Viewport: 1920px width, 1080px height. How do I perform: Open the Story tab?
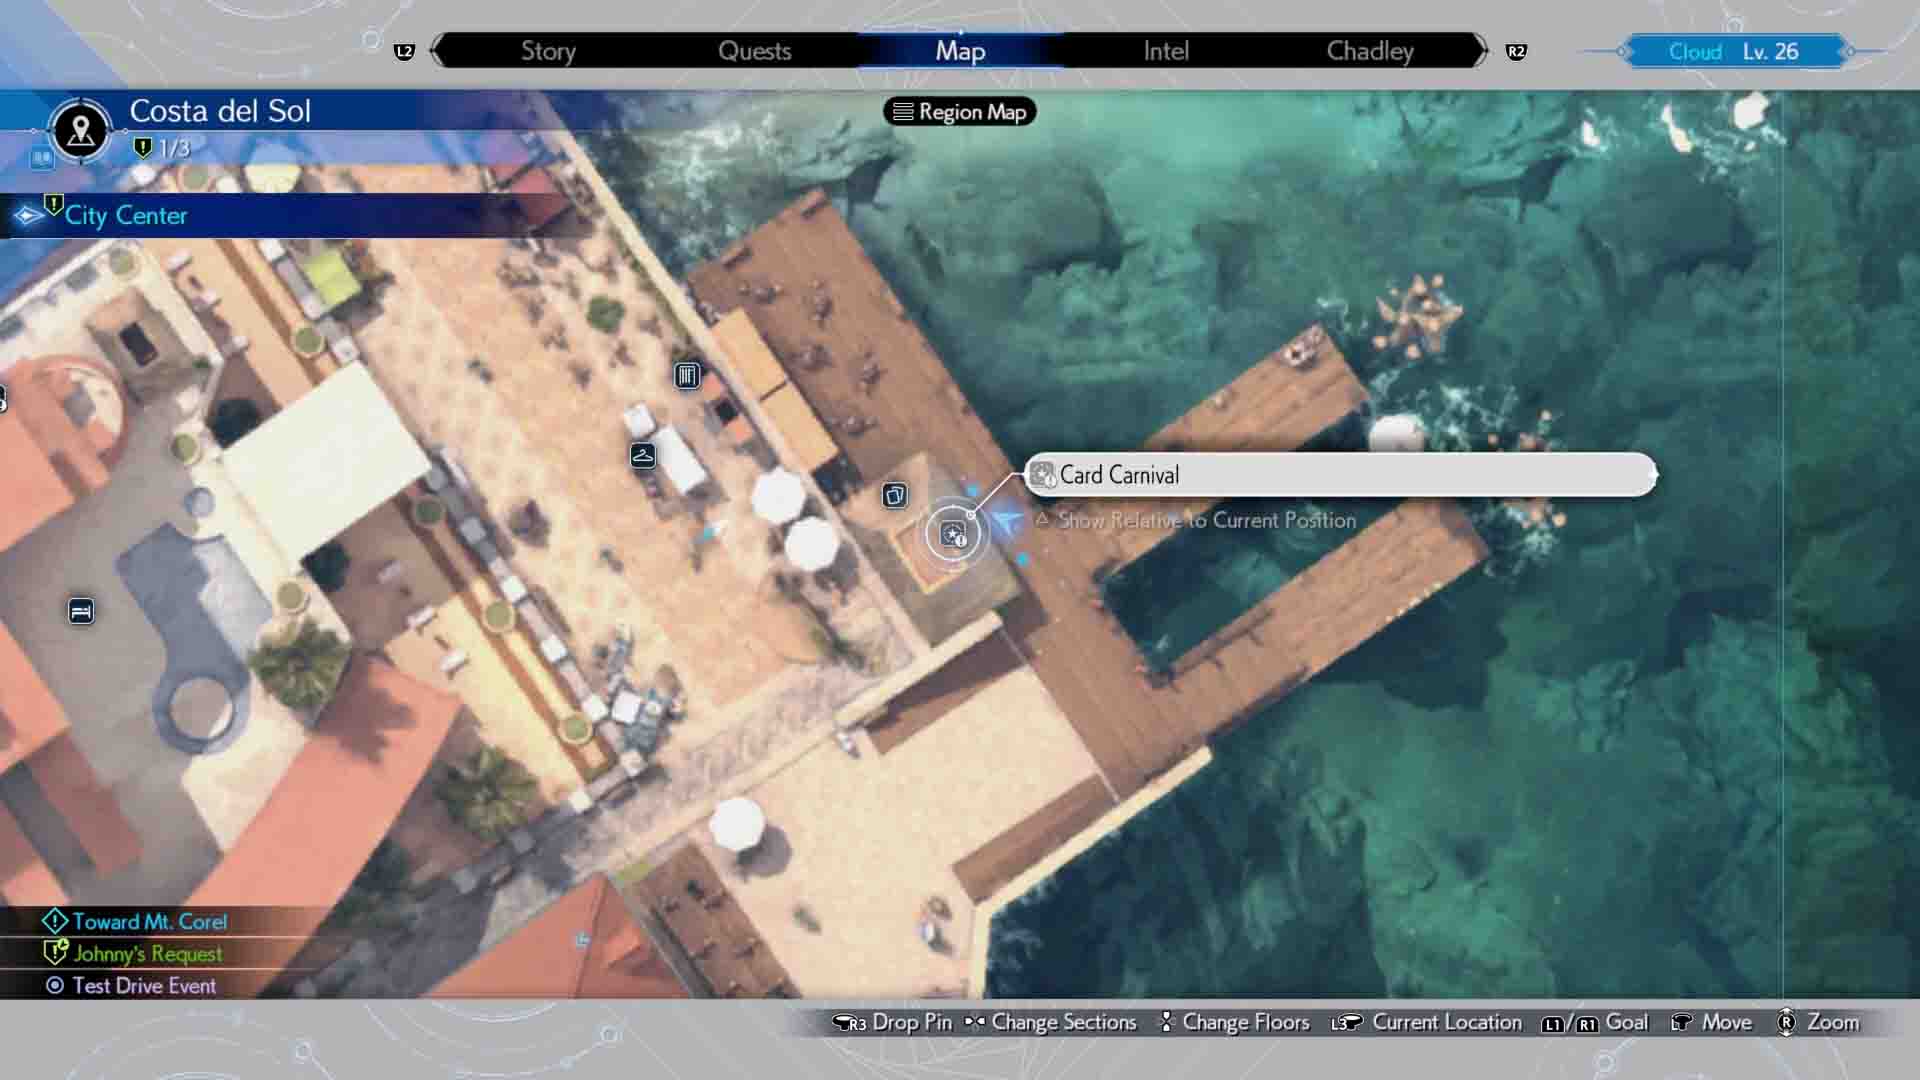click(x=548, y=51)
